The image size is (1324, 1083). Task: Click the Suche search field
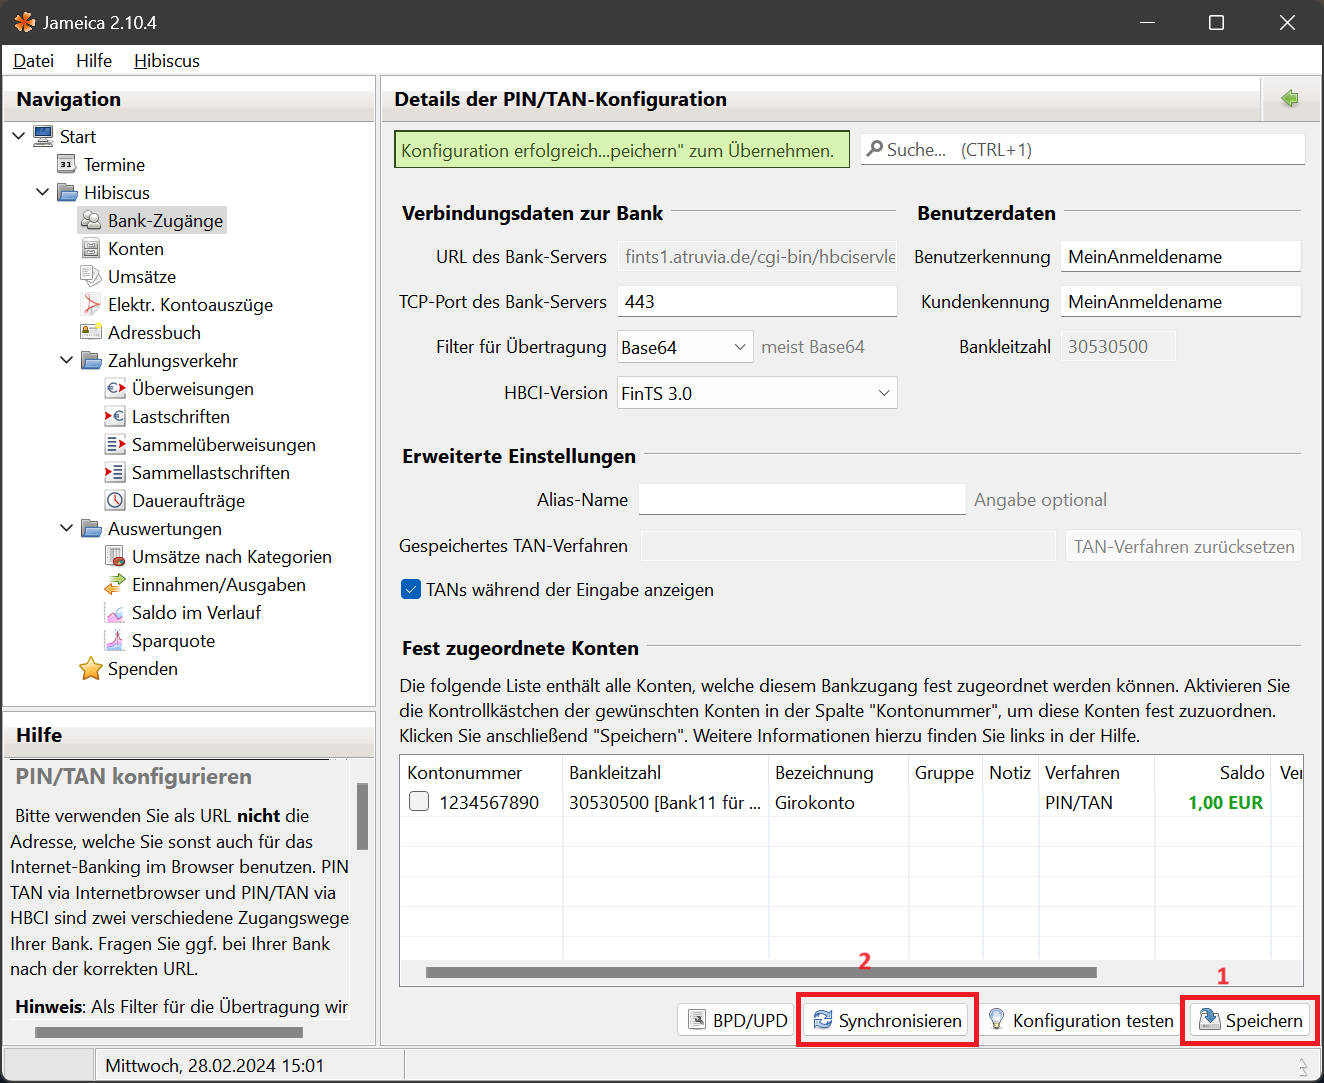tap(1083, 149)
